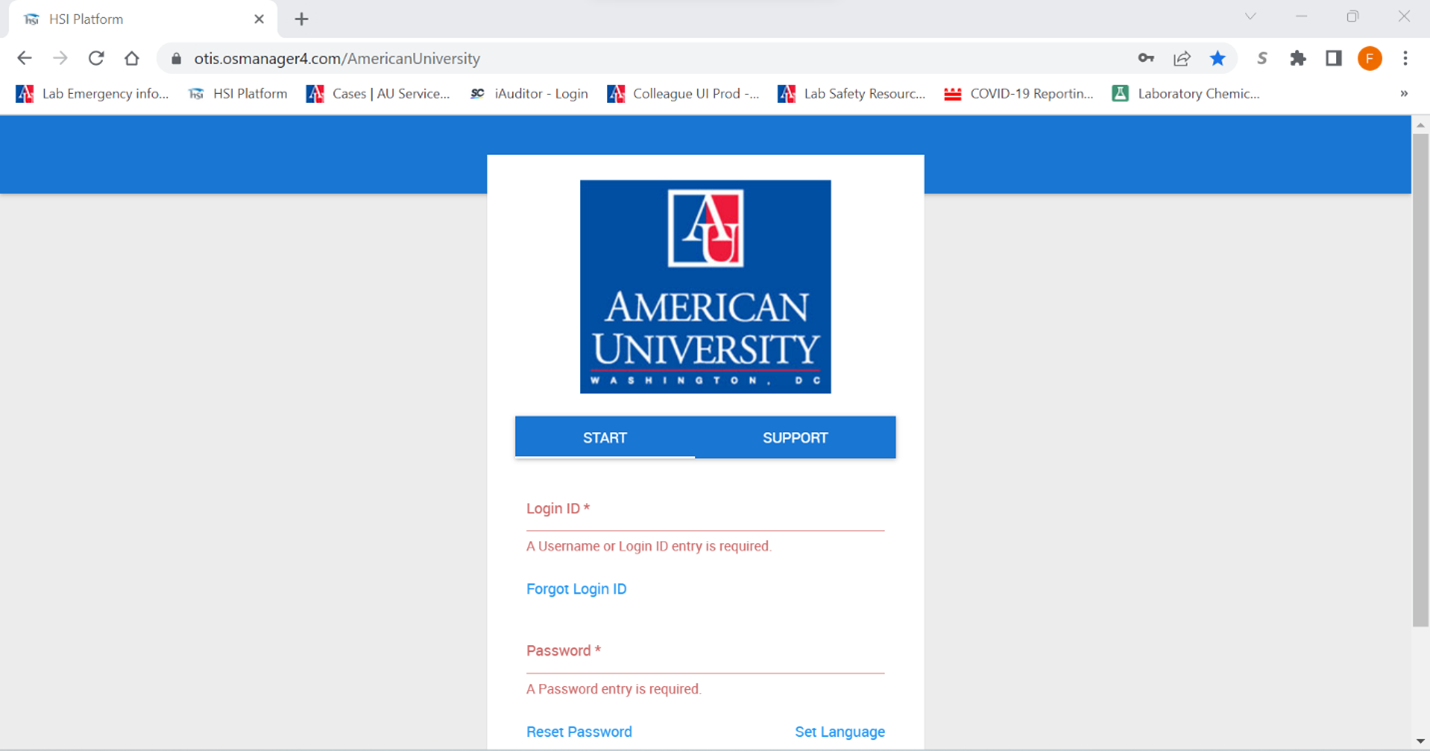This screenshot has height=751, width=1430.
Task: Toggle the browser side panel
Action: coord(1333,58)
